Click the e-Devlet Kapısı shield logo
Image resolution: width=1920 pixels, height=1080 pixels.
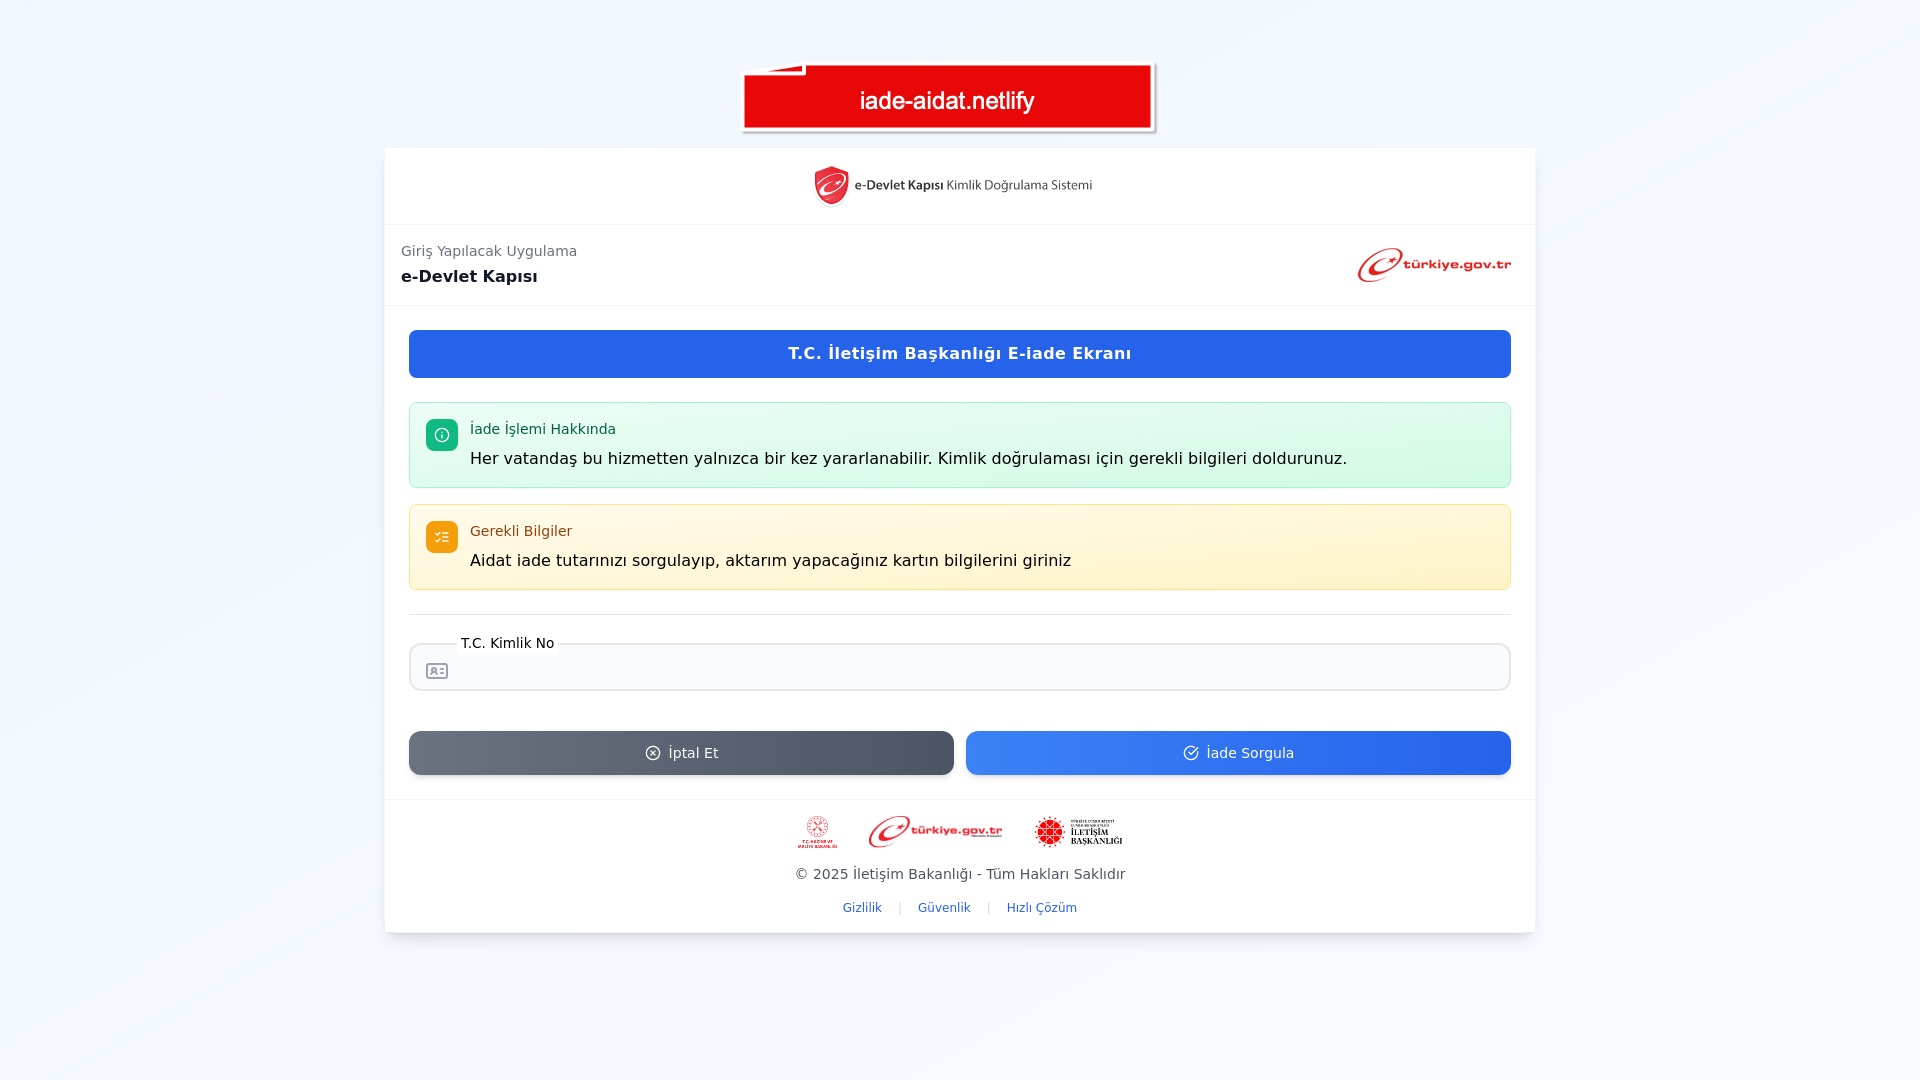point(831,186)
